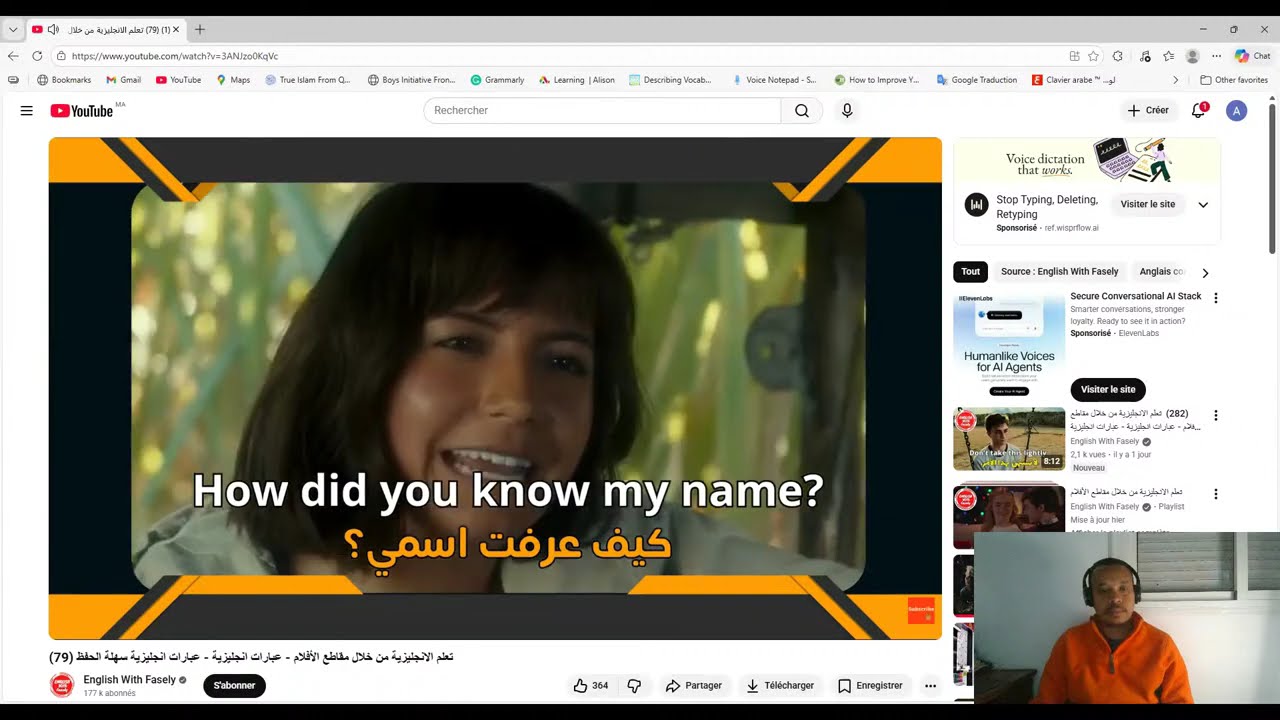The width and height of the screenshot is (1280, 720).
Task: Go back to the previous page
Action: [13, 56]
